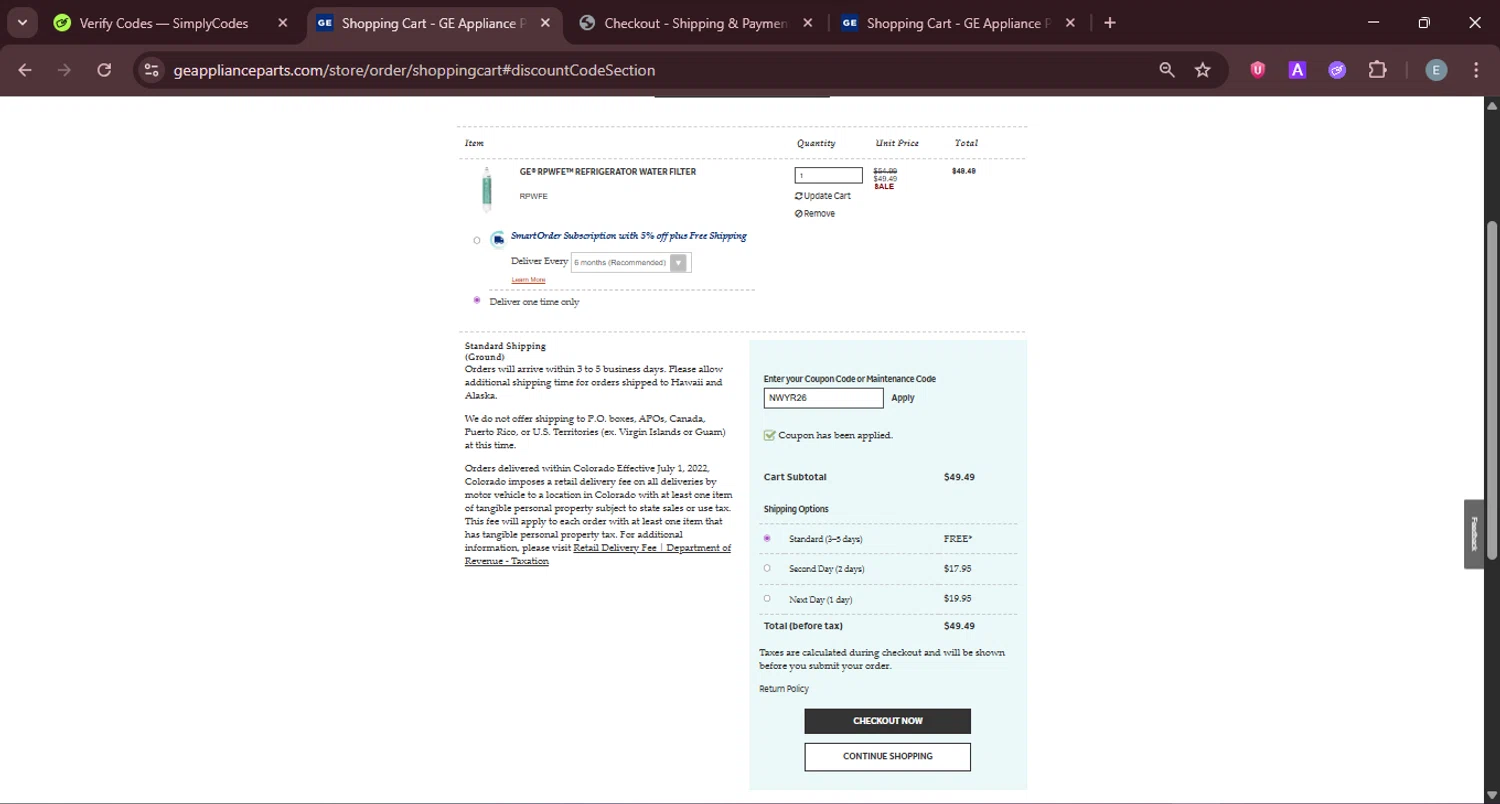Screen dimensions: 1500x804
Task: Choose Standard (3-5 days) shipping radio
Action: (767, 538)
